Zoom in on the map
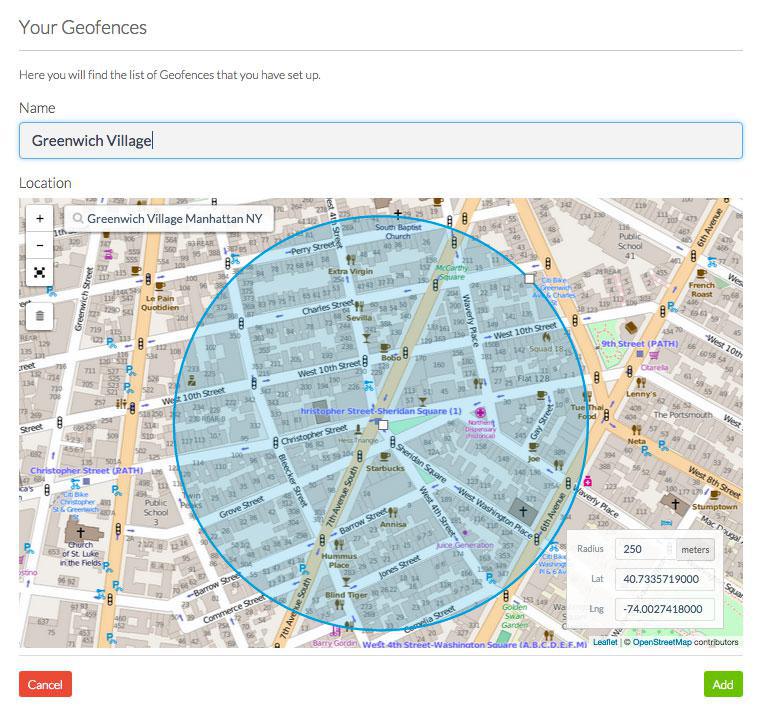 [39, 218]
